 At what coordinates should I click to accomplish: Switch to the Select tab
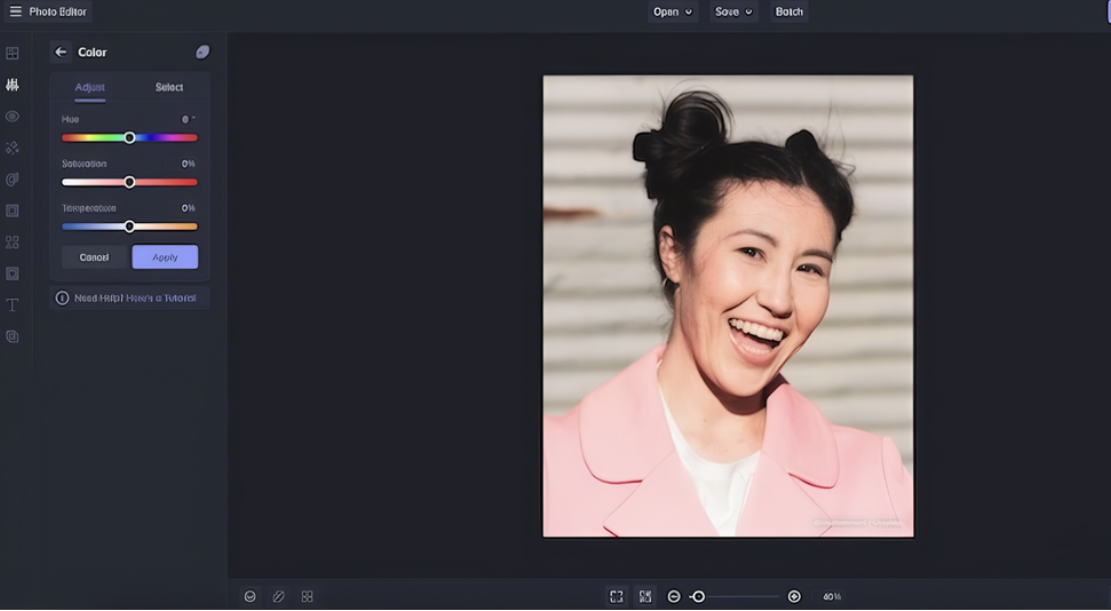pyautogui.click(x=169, y=87)
